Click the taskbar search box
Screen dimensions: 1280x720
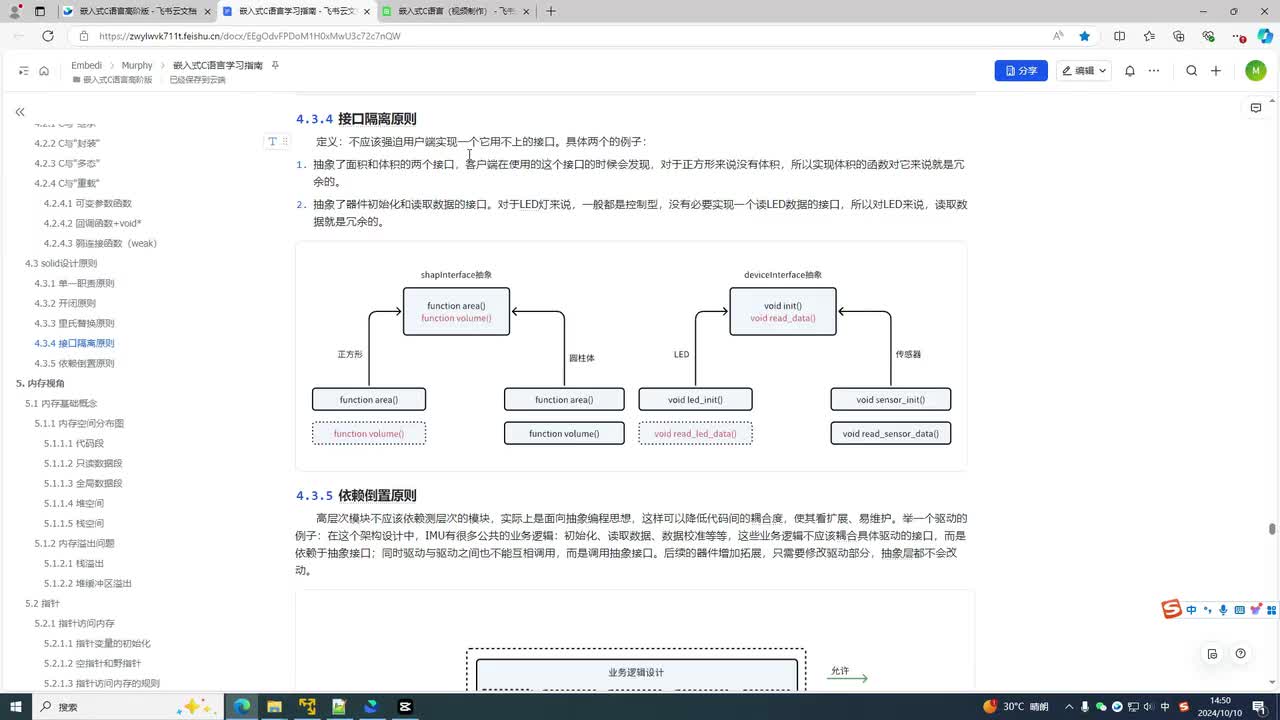coord(128,706)
